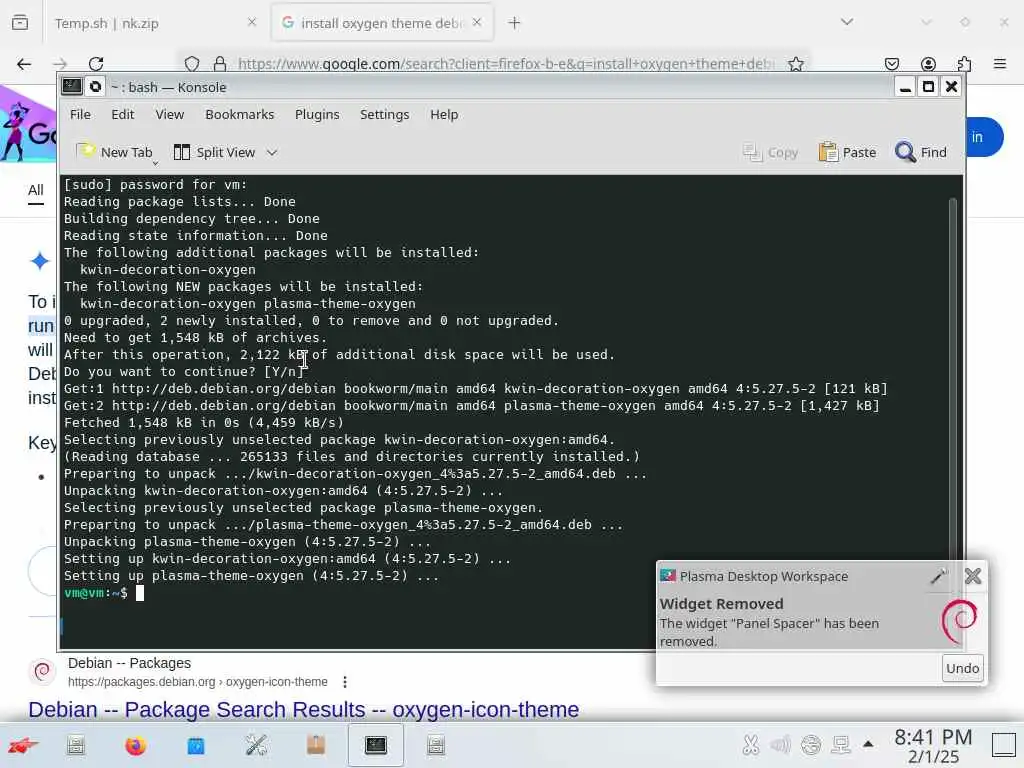Open the blue software store taskbar icon

[196, 745]
